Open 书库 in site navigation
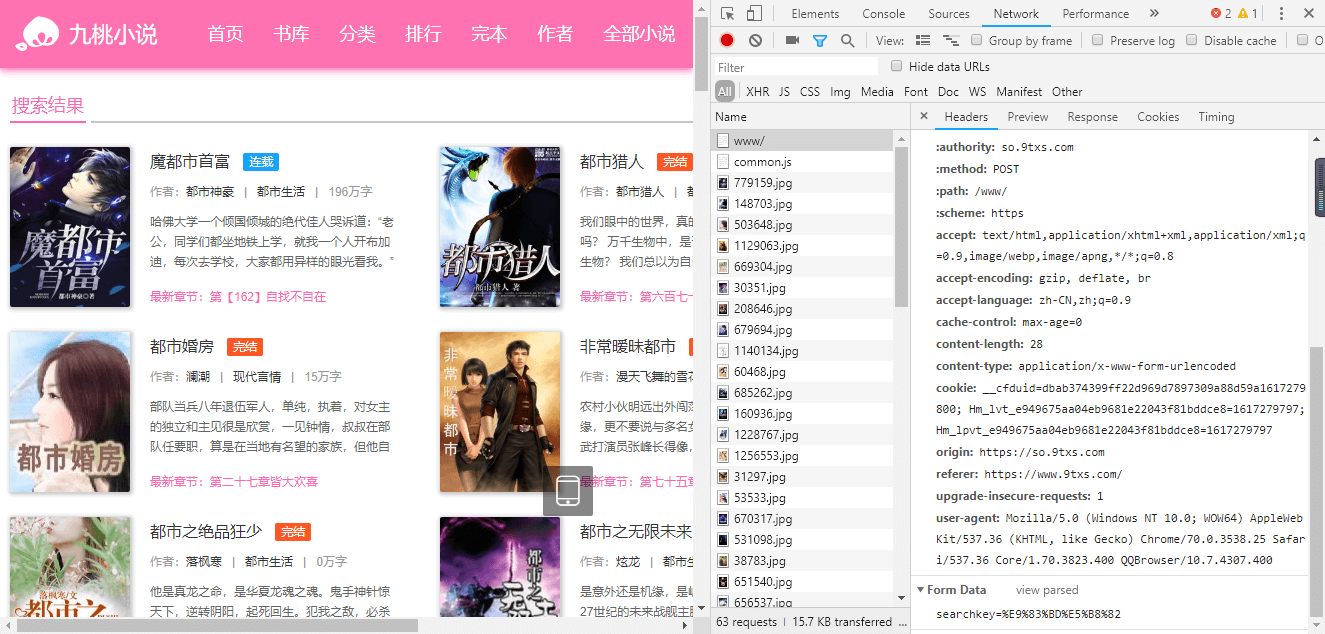The height and width of the screenshot is (634, 1325). click(291, 34)
